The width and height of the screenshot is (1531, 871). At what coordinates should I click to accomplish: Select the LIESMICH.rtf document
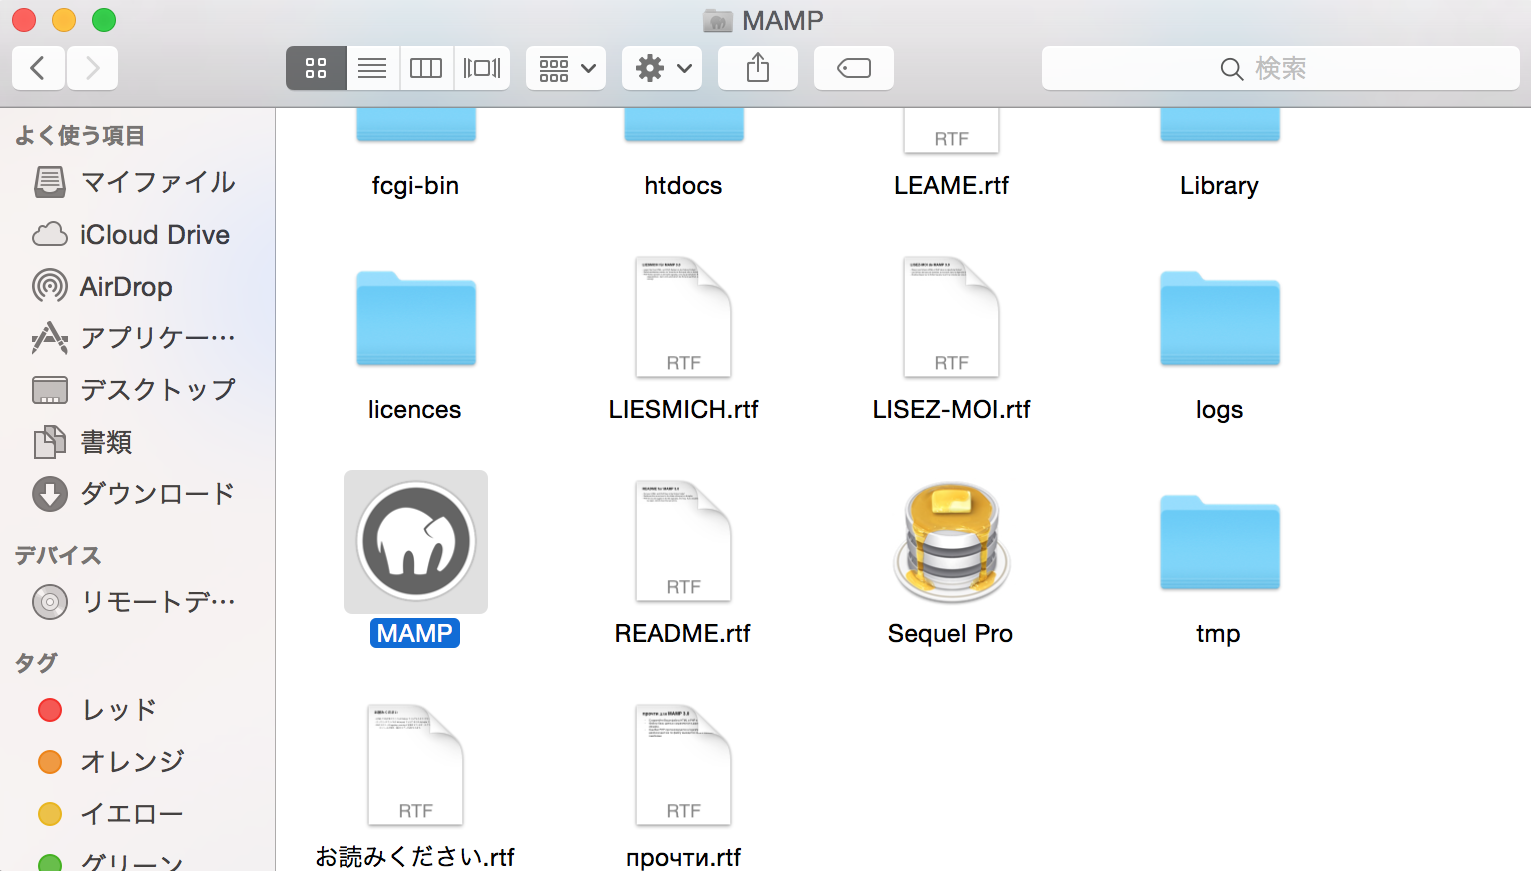pyautogui.click(x=683, y=320)
